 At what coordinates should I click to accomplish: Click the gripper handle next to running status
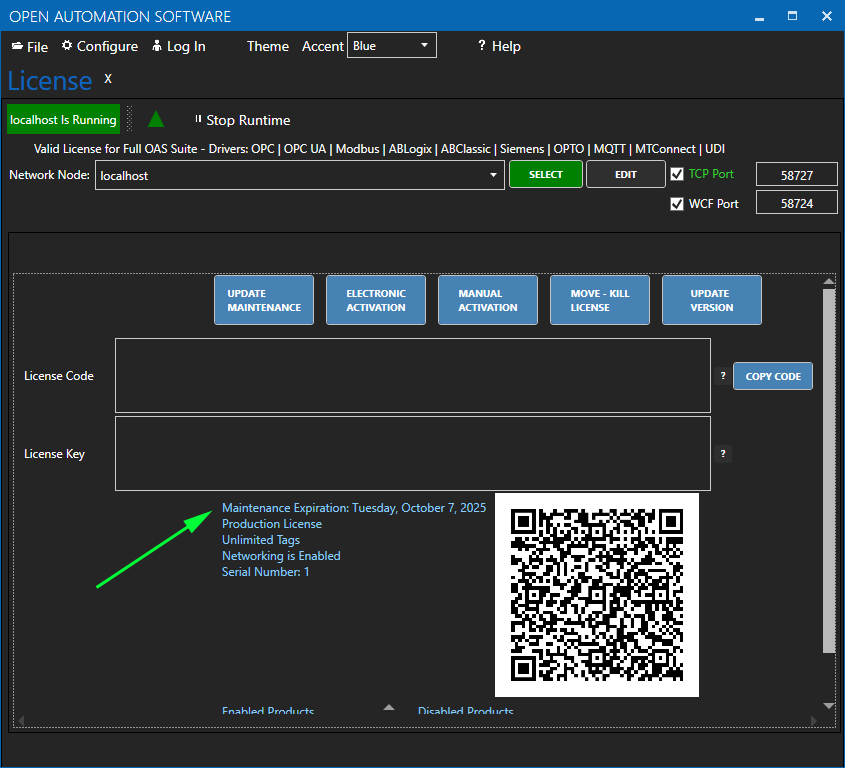(129, 119)
